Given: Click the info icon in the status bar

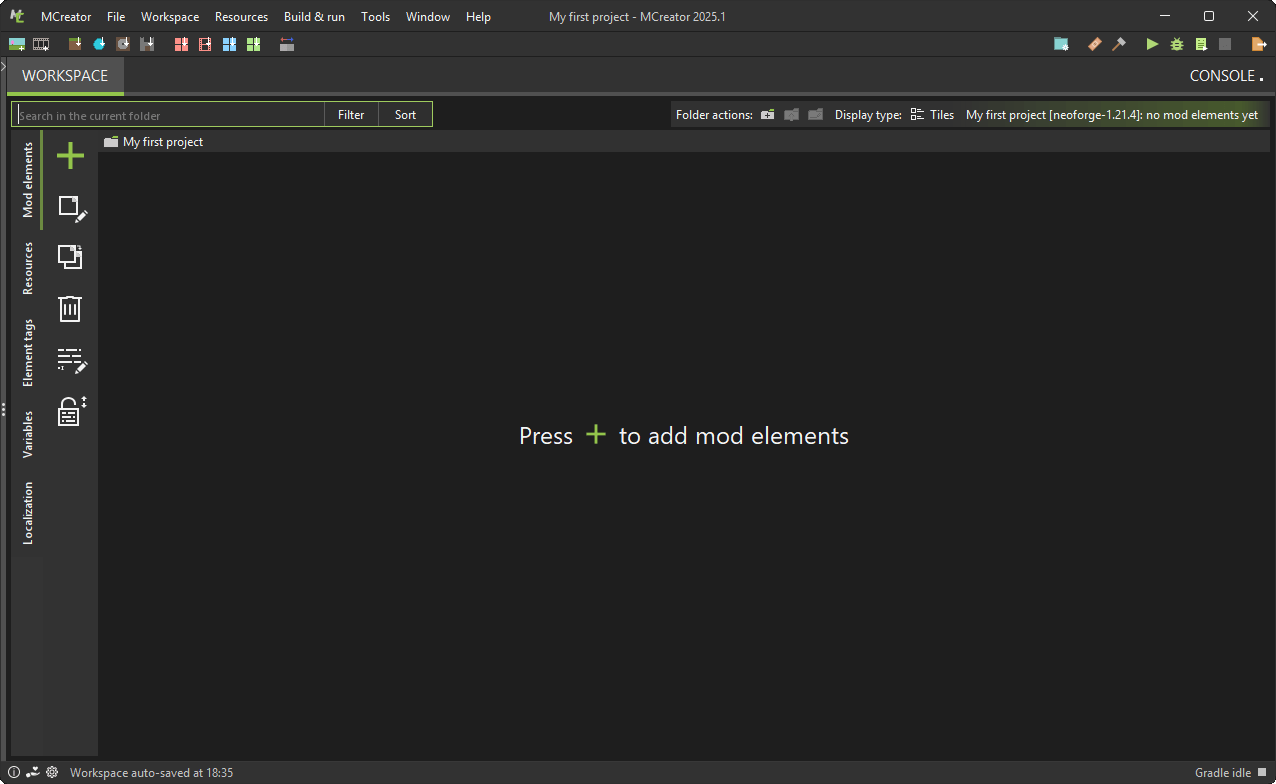Looking at the screenshot, I should [14, 772].
